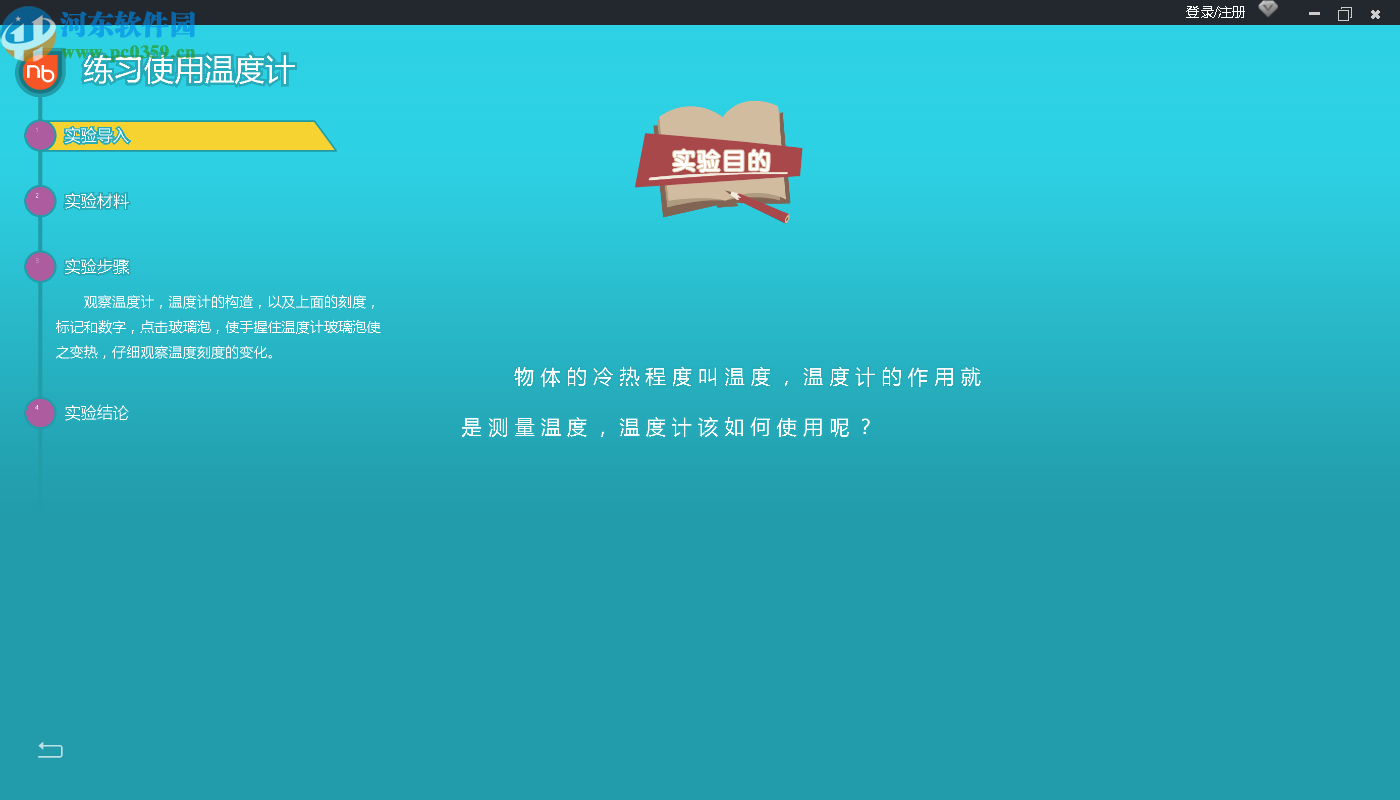Click the numbered circle beside 实验步骤
This screenshot has height=800, width=1400.
coord(40,266)
